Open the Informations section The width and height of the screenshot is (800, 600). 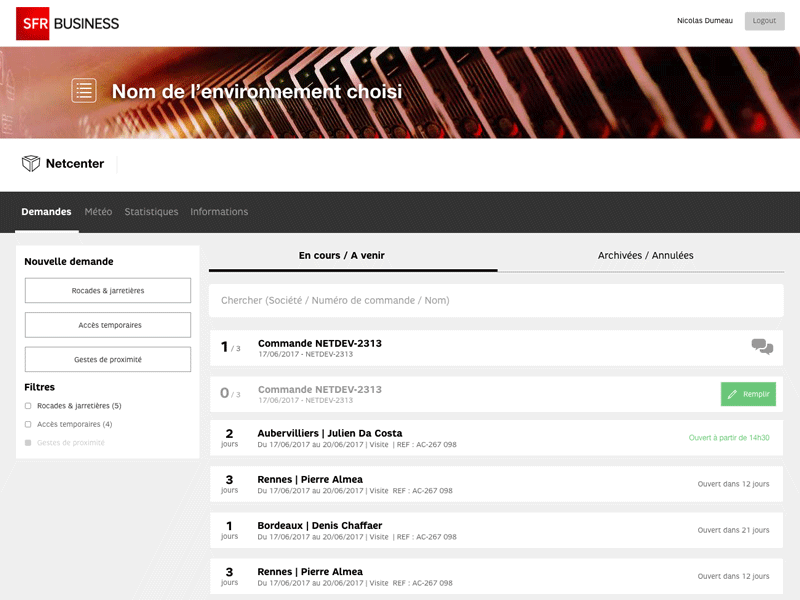point(219,211)
